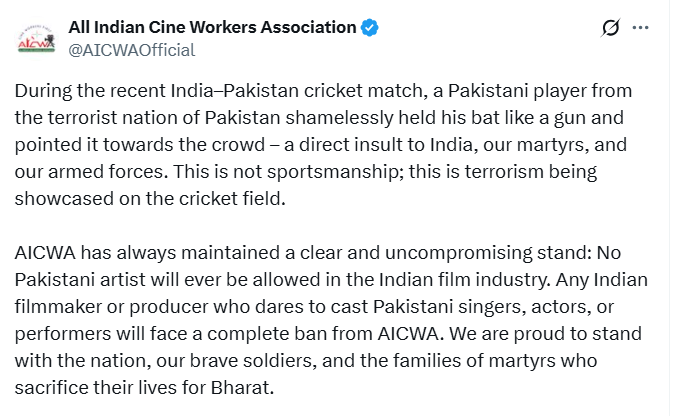Click the line starting "Pakistani artist will ever"

327,280
